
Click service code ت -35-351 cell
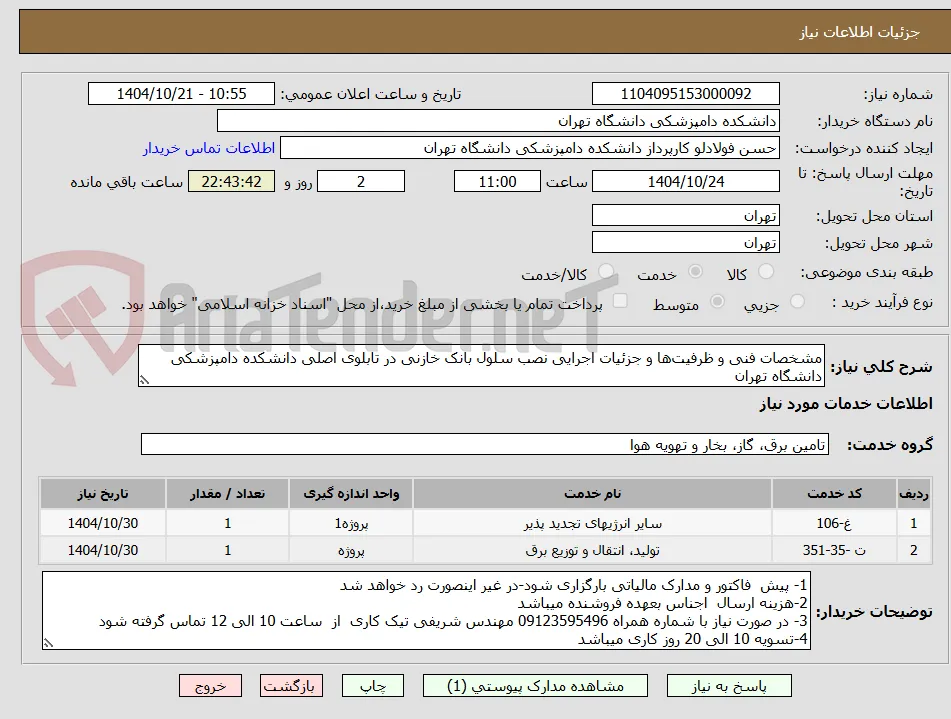[834, 550]
